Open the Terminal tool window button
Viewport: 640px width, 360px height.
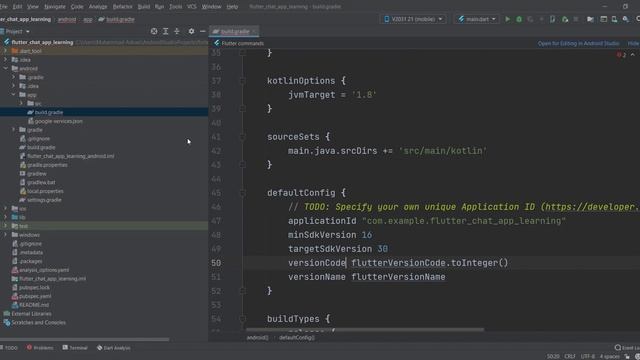(75, 348)
